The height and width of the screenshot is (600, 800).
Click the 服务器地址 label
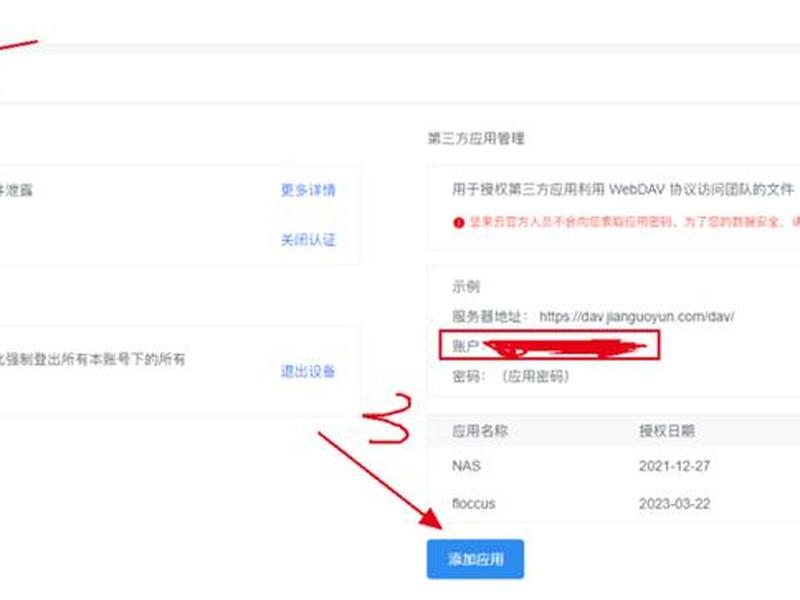click(489, 317)
